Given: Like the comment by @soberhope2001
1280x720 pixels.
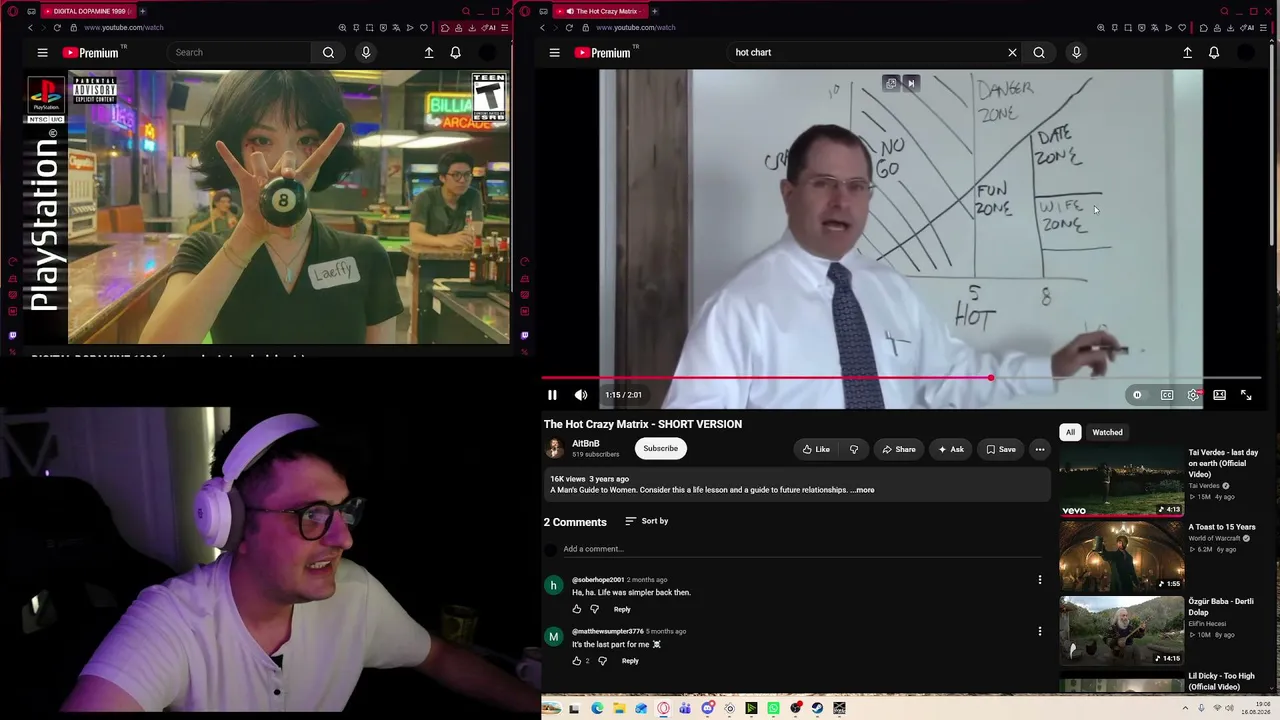Looking at the screenshot, I should [577, 609].
